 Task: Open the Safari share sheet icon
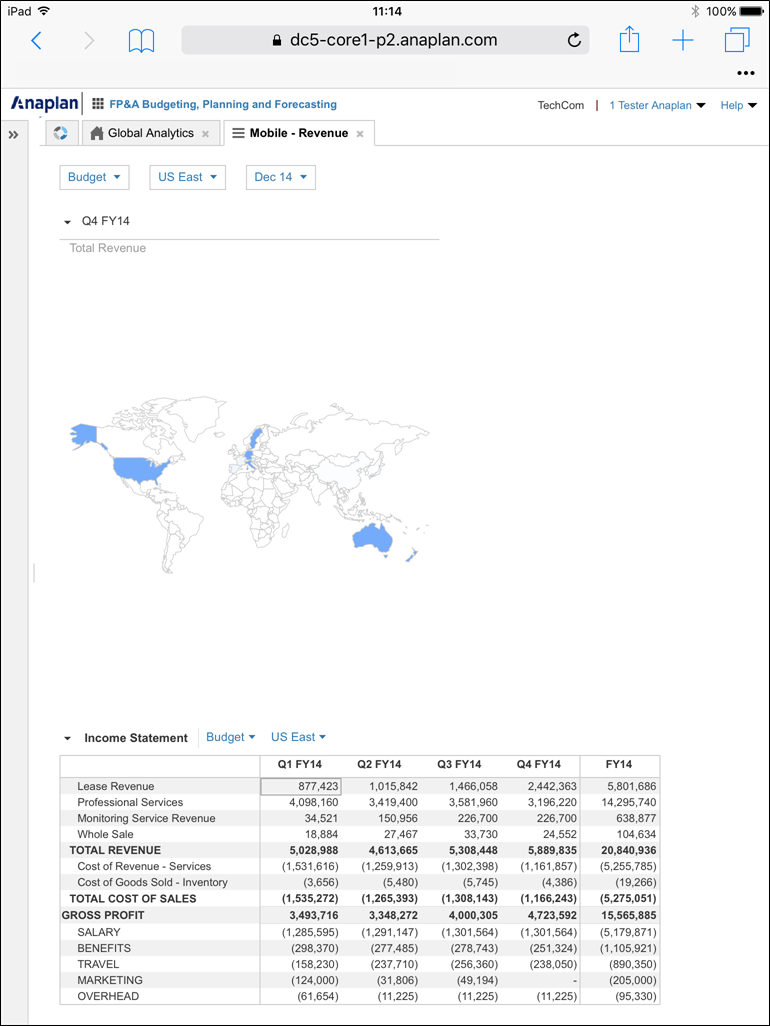pyautogui.click(x=629, y=40)
